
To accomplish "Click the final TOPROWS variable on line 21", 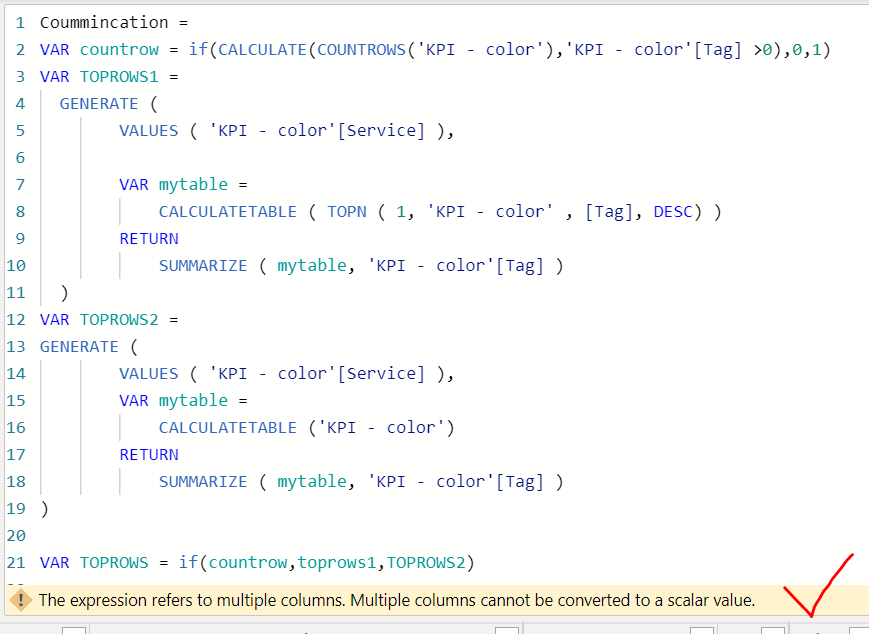I will tap(114, 563).
